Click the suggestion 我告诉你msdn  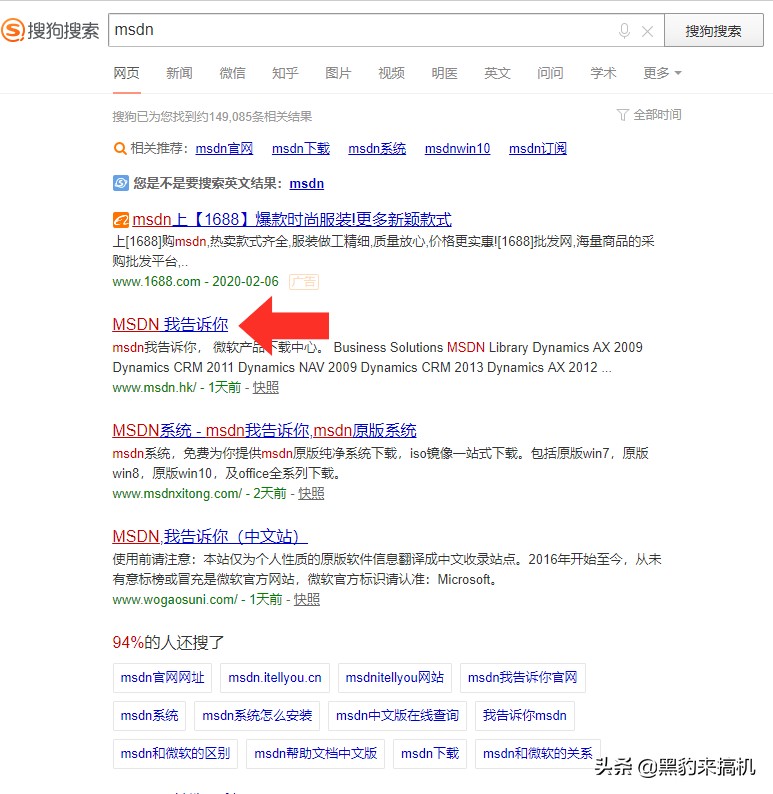coord(524,716)
